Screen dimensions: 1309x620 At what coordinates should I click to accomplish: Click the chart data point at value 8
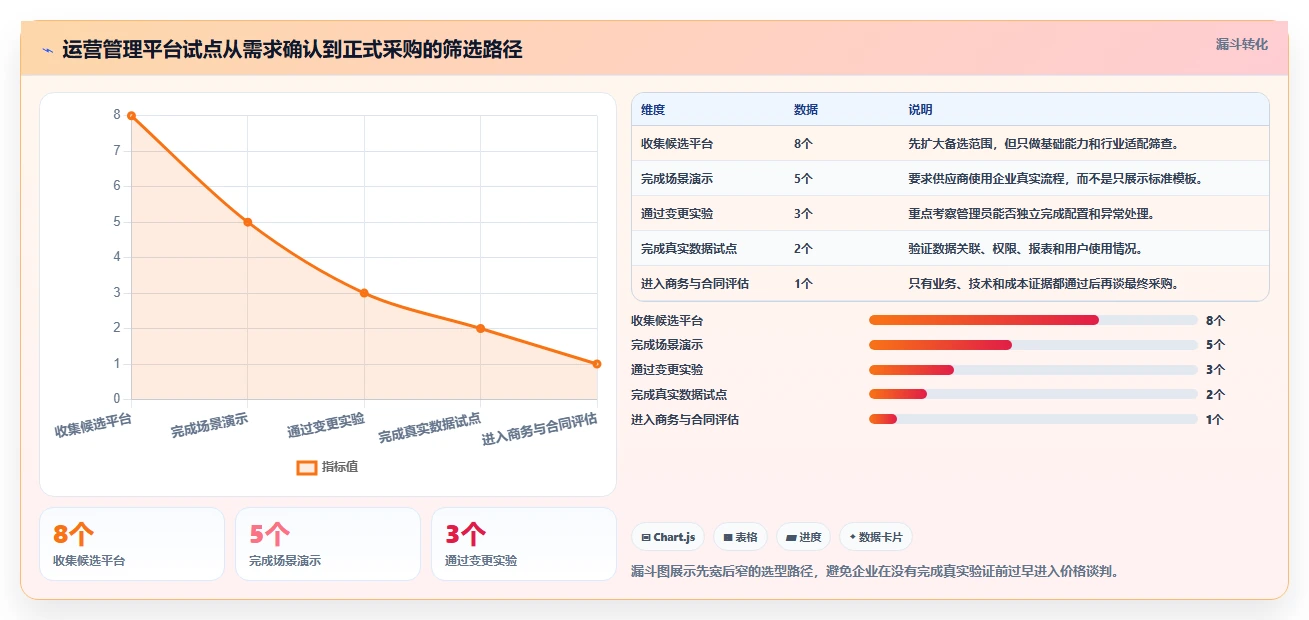(x=131, y=116)
